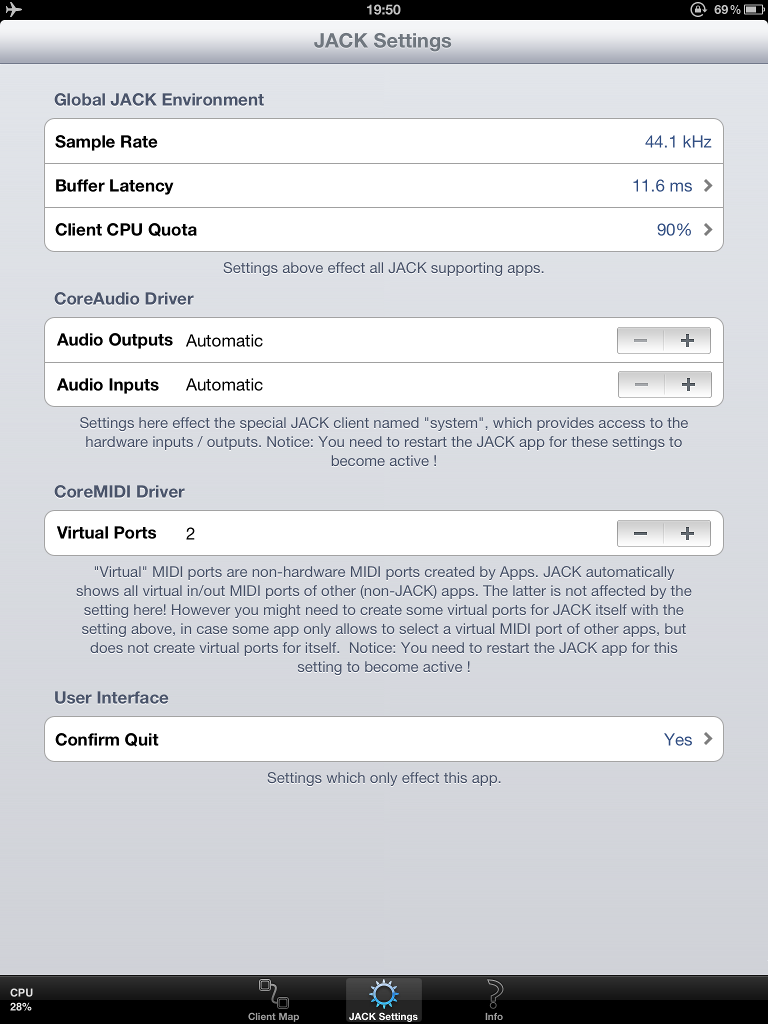Expand Confirm Quit setting chevron
This screenshot has height=1024, width=768.
pyautogui.click(x=708, y=739)
